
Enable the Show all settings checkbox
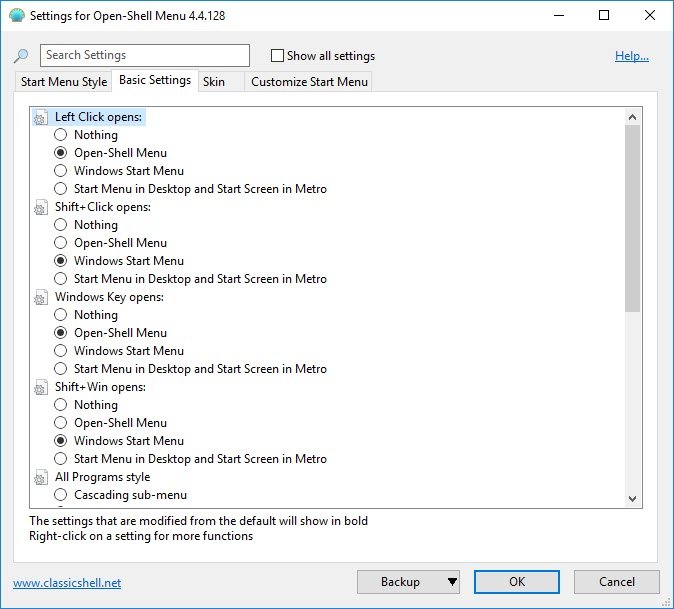coord(277,55)
